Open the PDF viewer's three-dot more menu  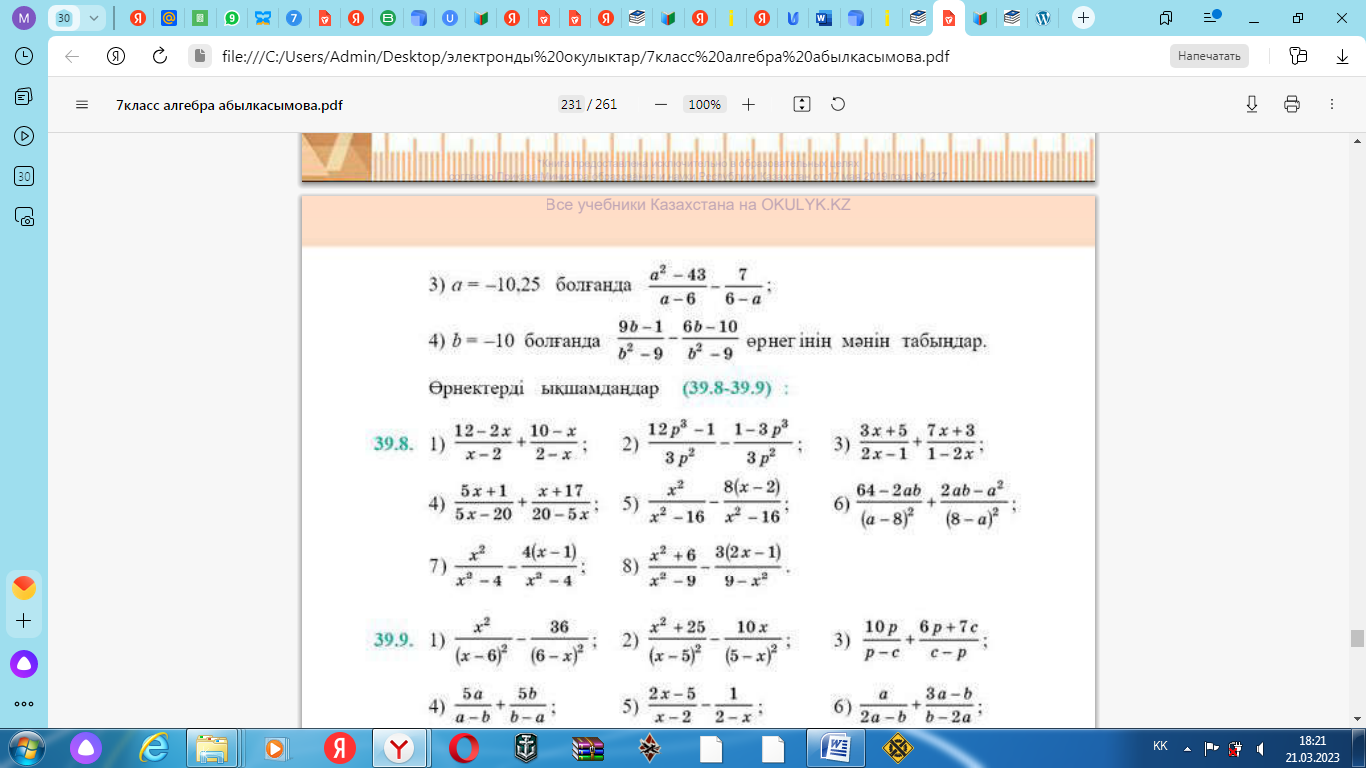point(1331,104)
